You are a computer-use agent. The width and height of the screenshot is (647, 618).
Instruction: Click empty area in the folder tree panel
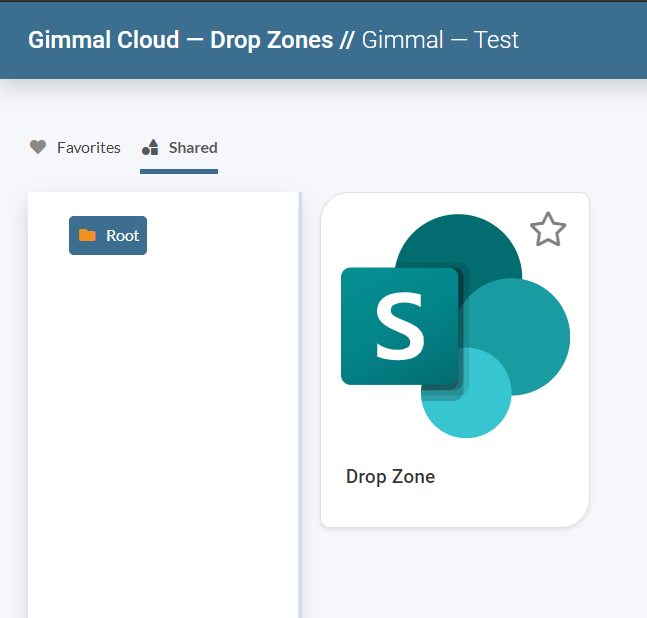[x=160, y=420]
